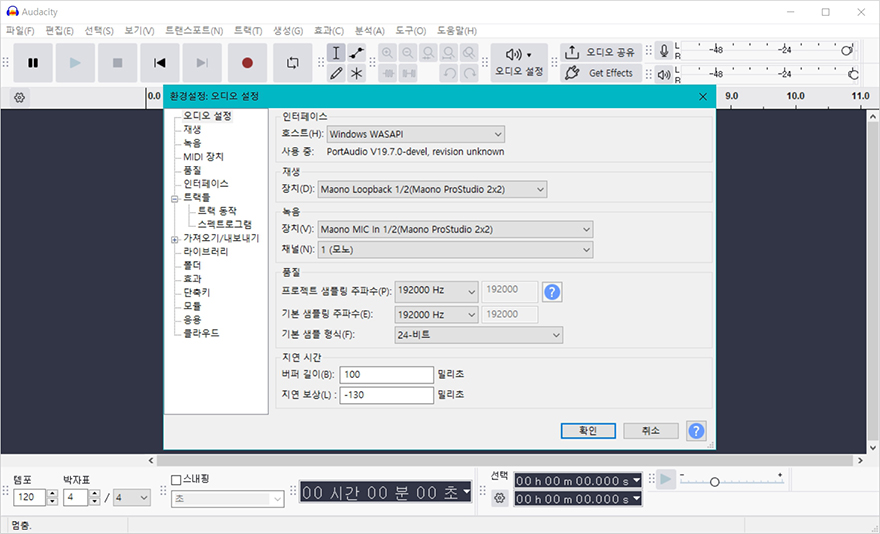Click Trim audio outside selection icon
Viewport: 880px width, 534px height.
pos(387,73)
